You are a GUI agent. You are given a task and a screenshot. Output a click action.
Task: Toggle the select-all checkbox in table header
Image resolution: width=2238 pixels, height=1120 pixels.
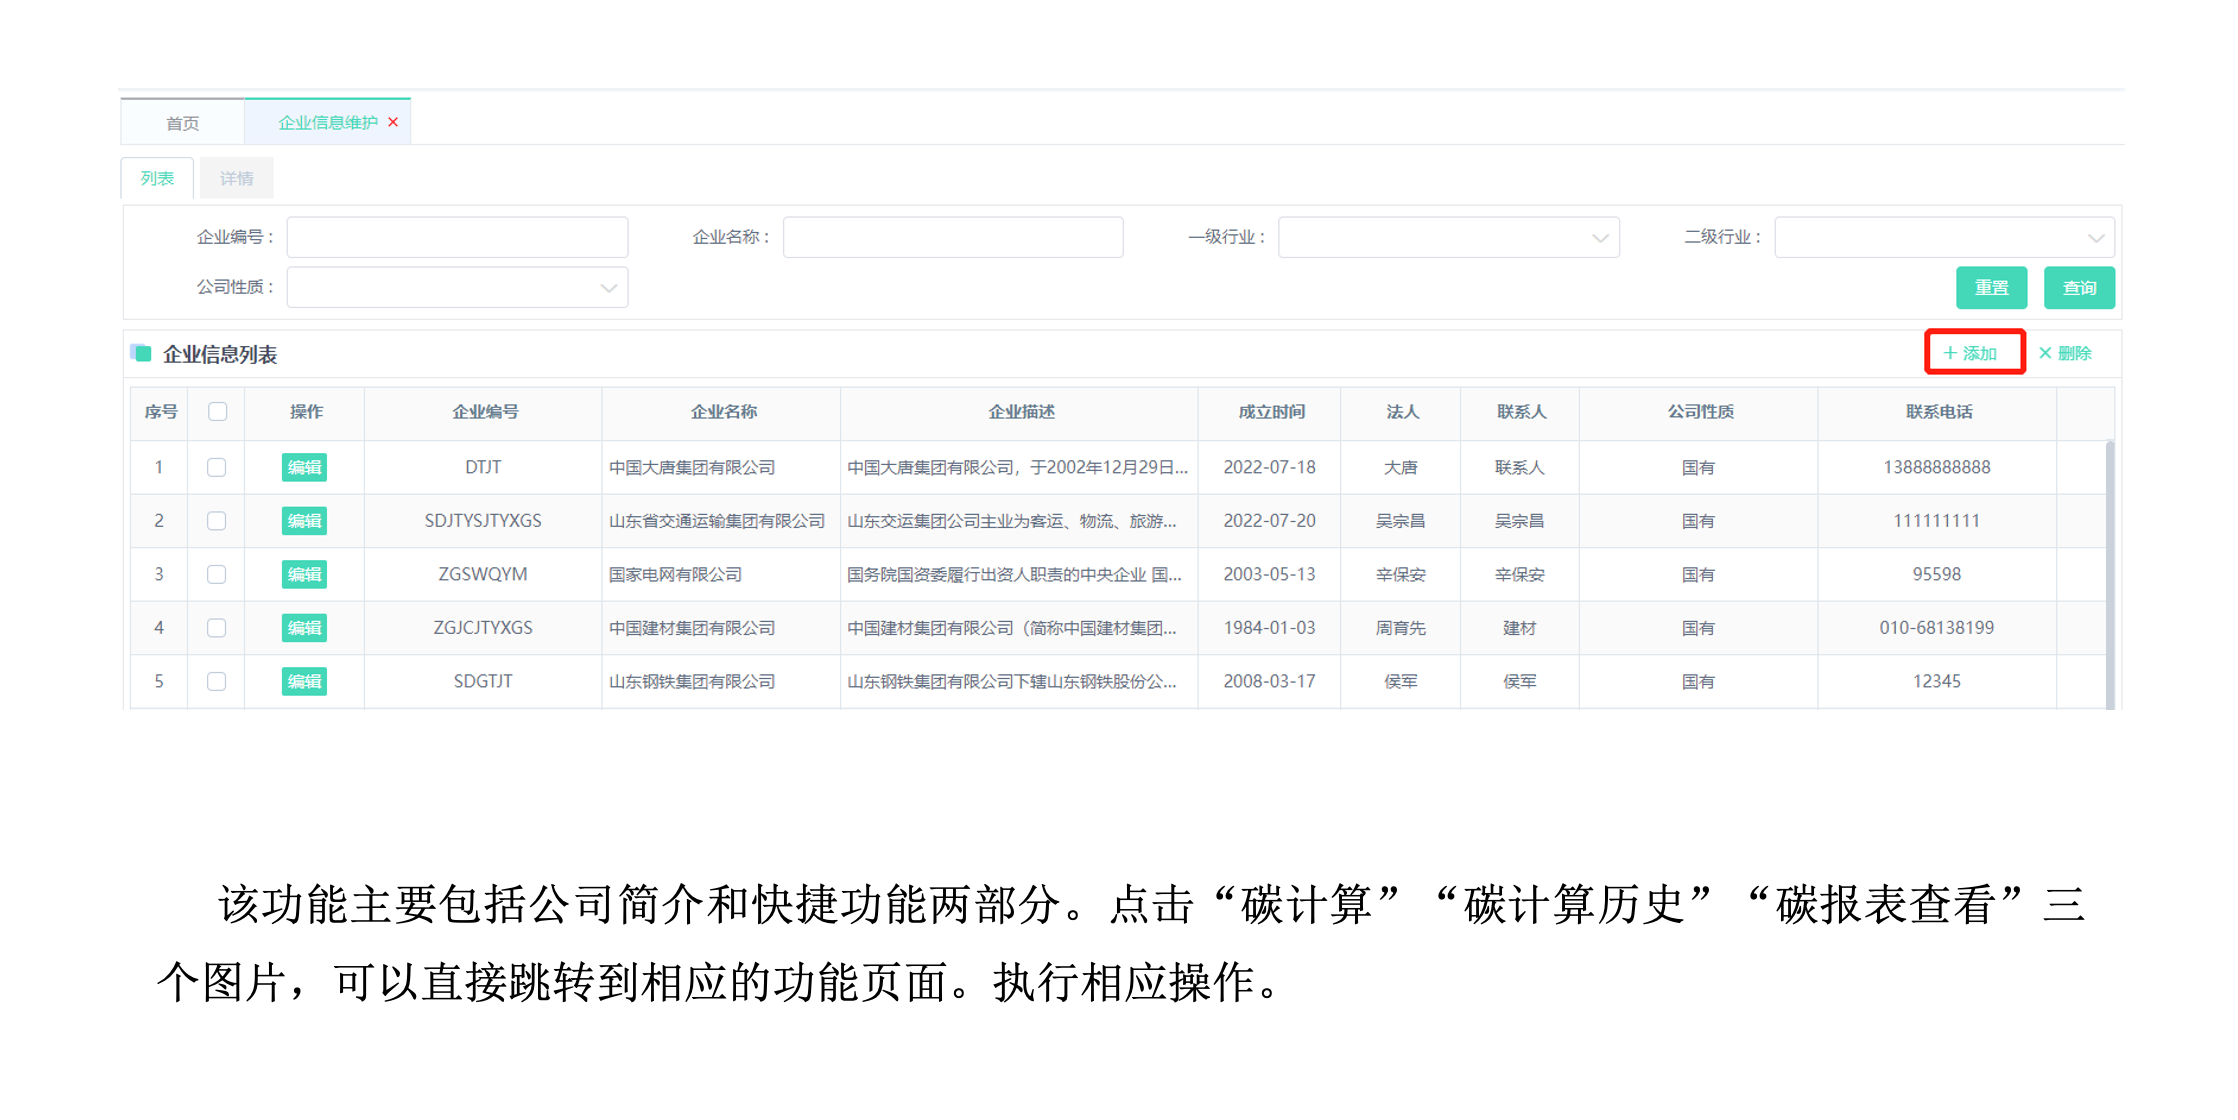pyautogui.click(x=217, y=411)
